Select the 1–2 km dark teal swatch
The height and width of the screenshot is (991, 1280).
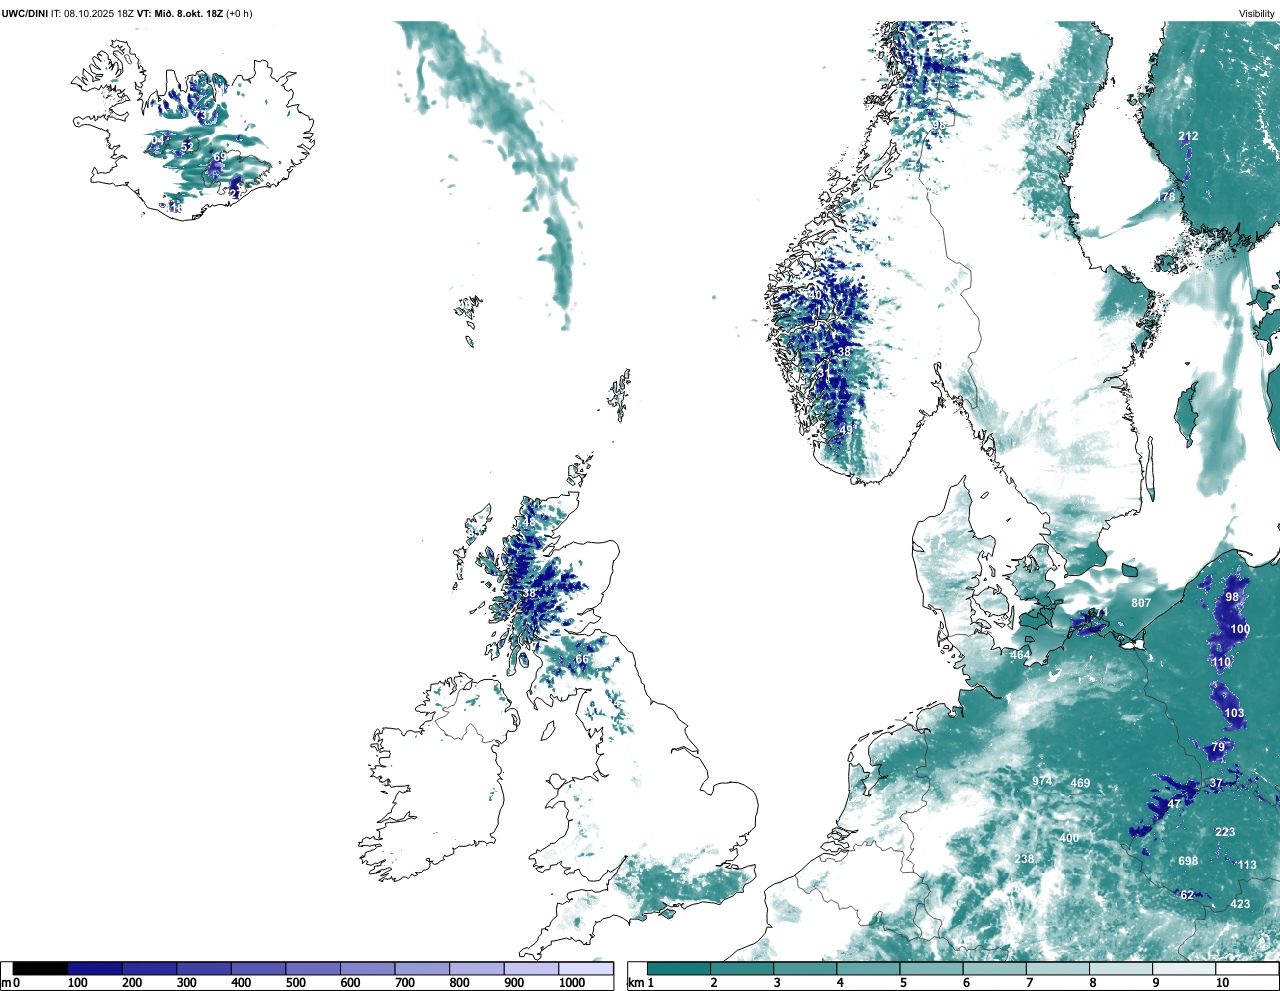click(x=679, y=969)
